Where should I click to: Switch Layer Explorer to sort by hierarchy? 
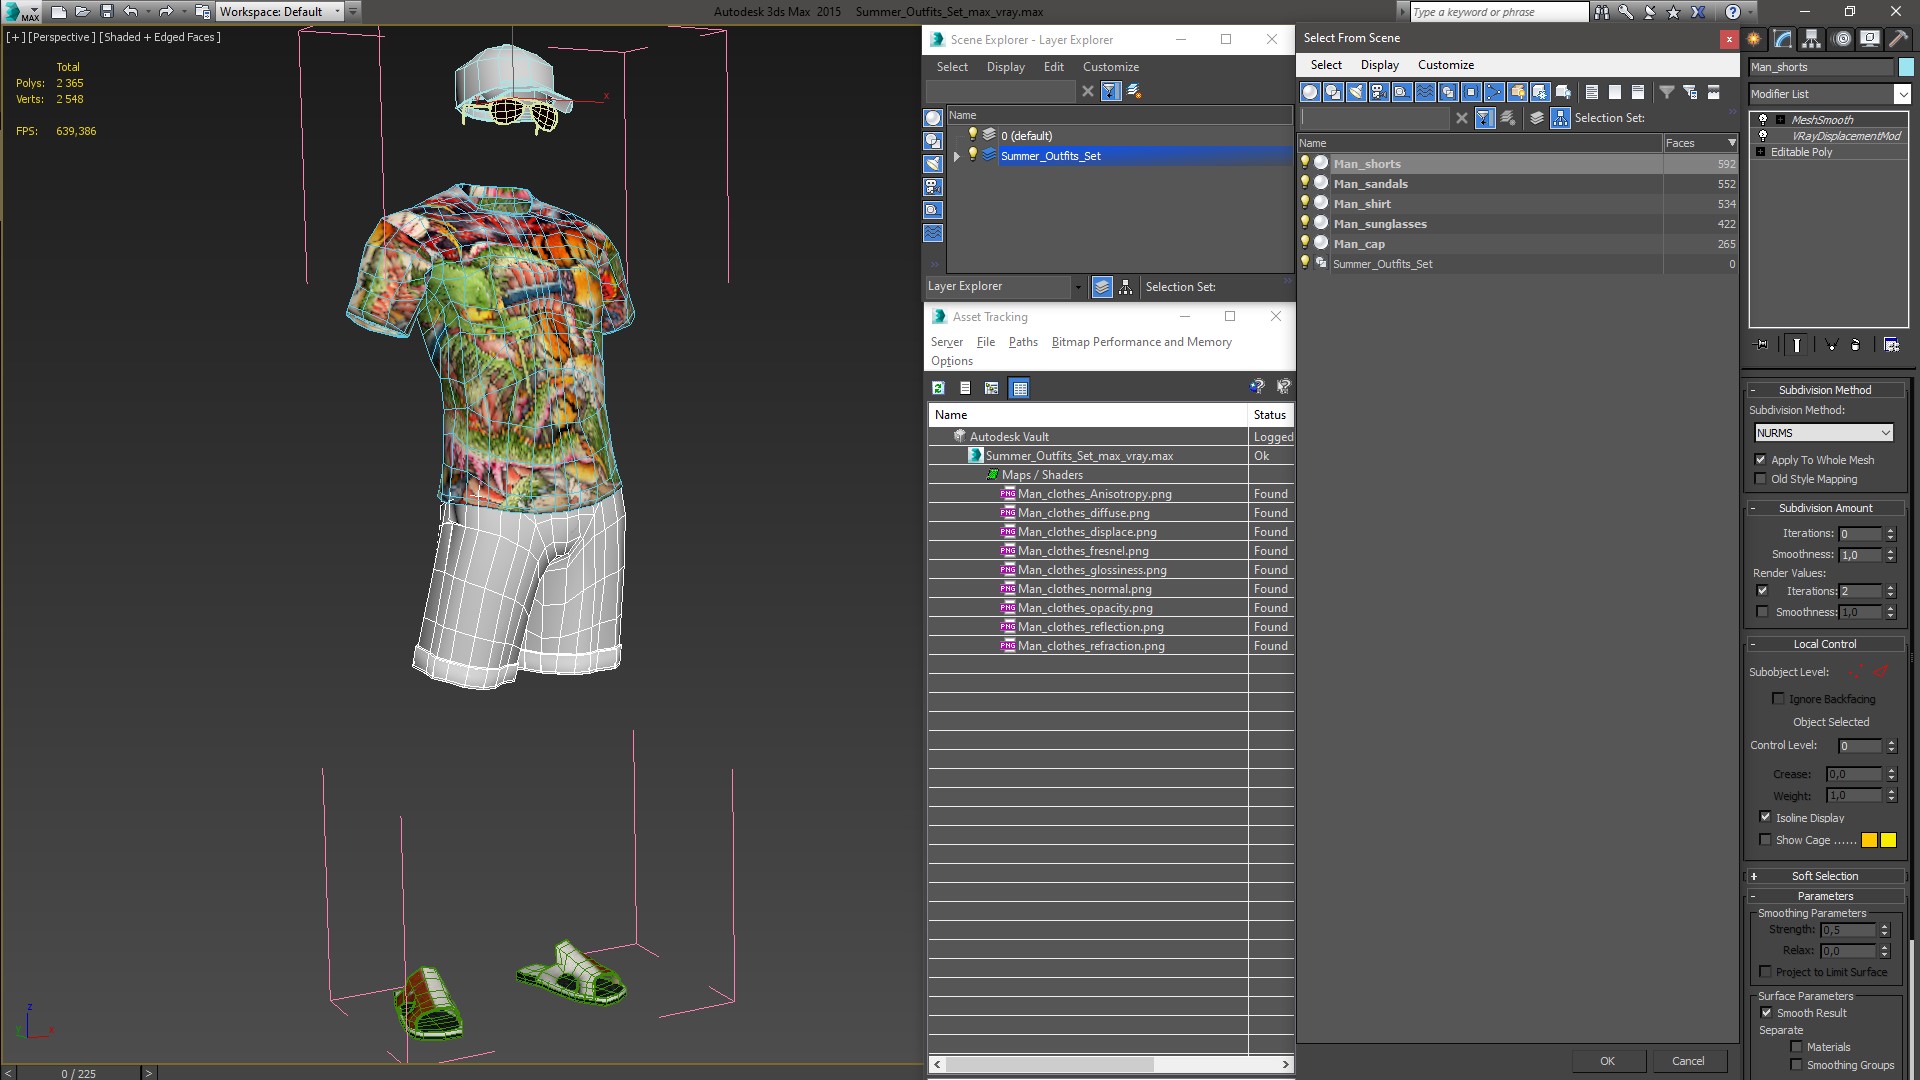1125,287
